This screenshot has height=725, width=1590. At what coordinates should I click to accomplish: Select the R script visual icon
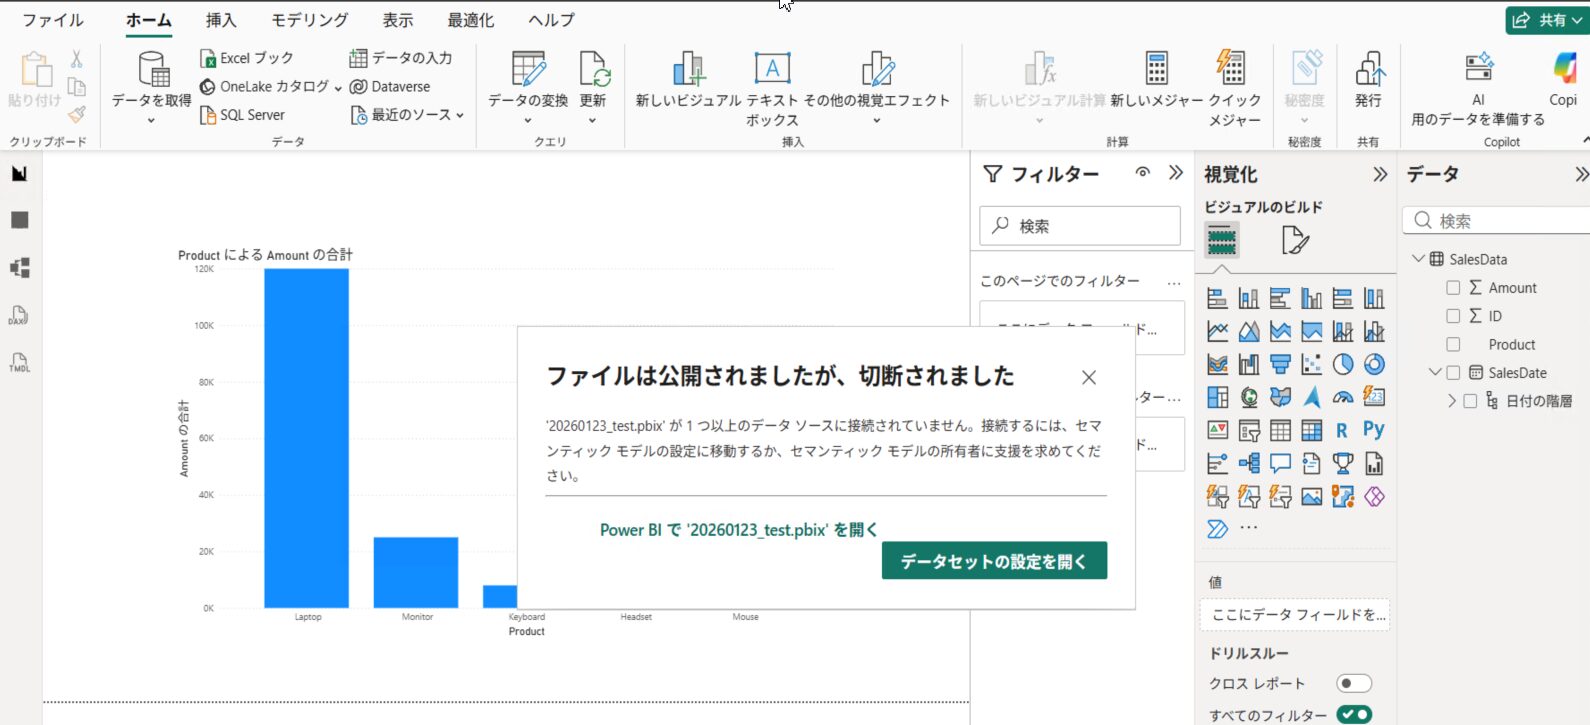[1342, 430]
